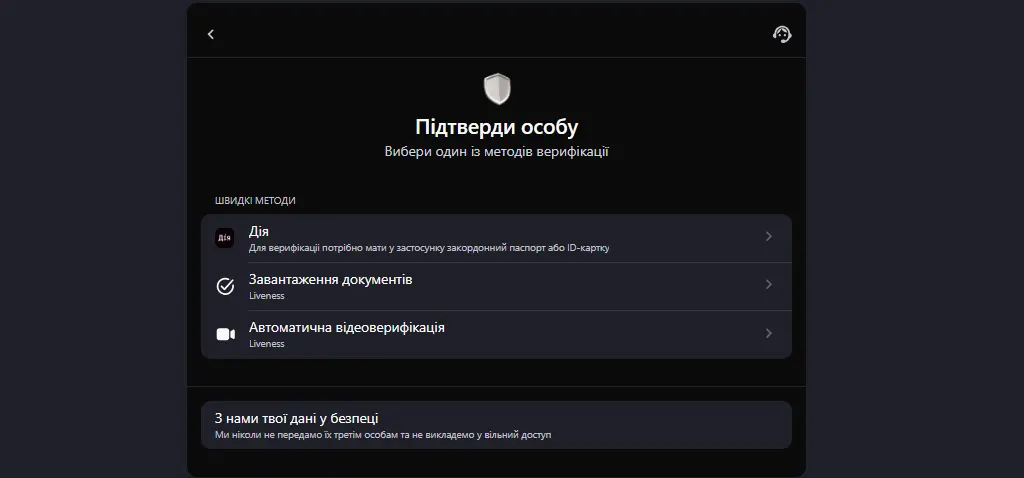Click Liveness label under Автоматична відеоверифікація
The height and width of the screenshot is (478, 1024).
tap(267, 344)
